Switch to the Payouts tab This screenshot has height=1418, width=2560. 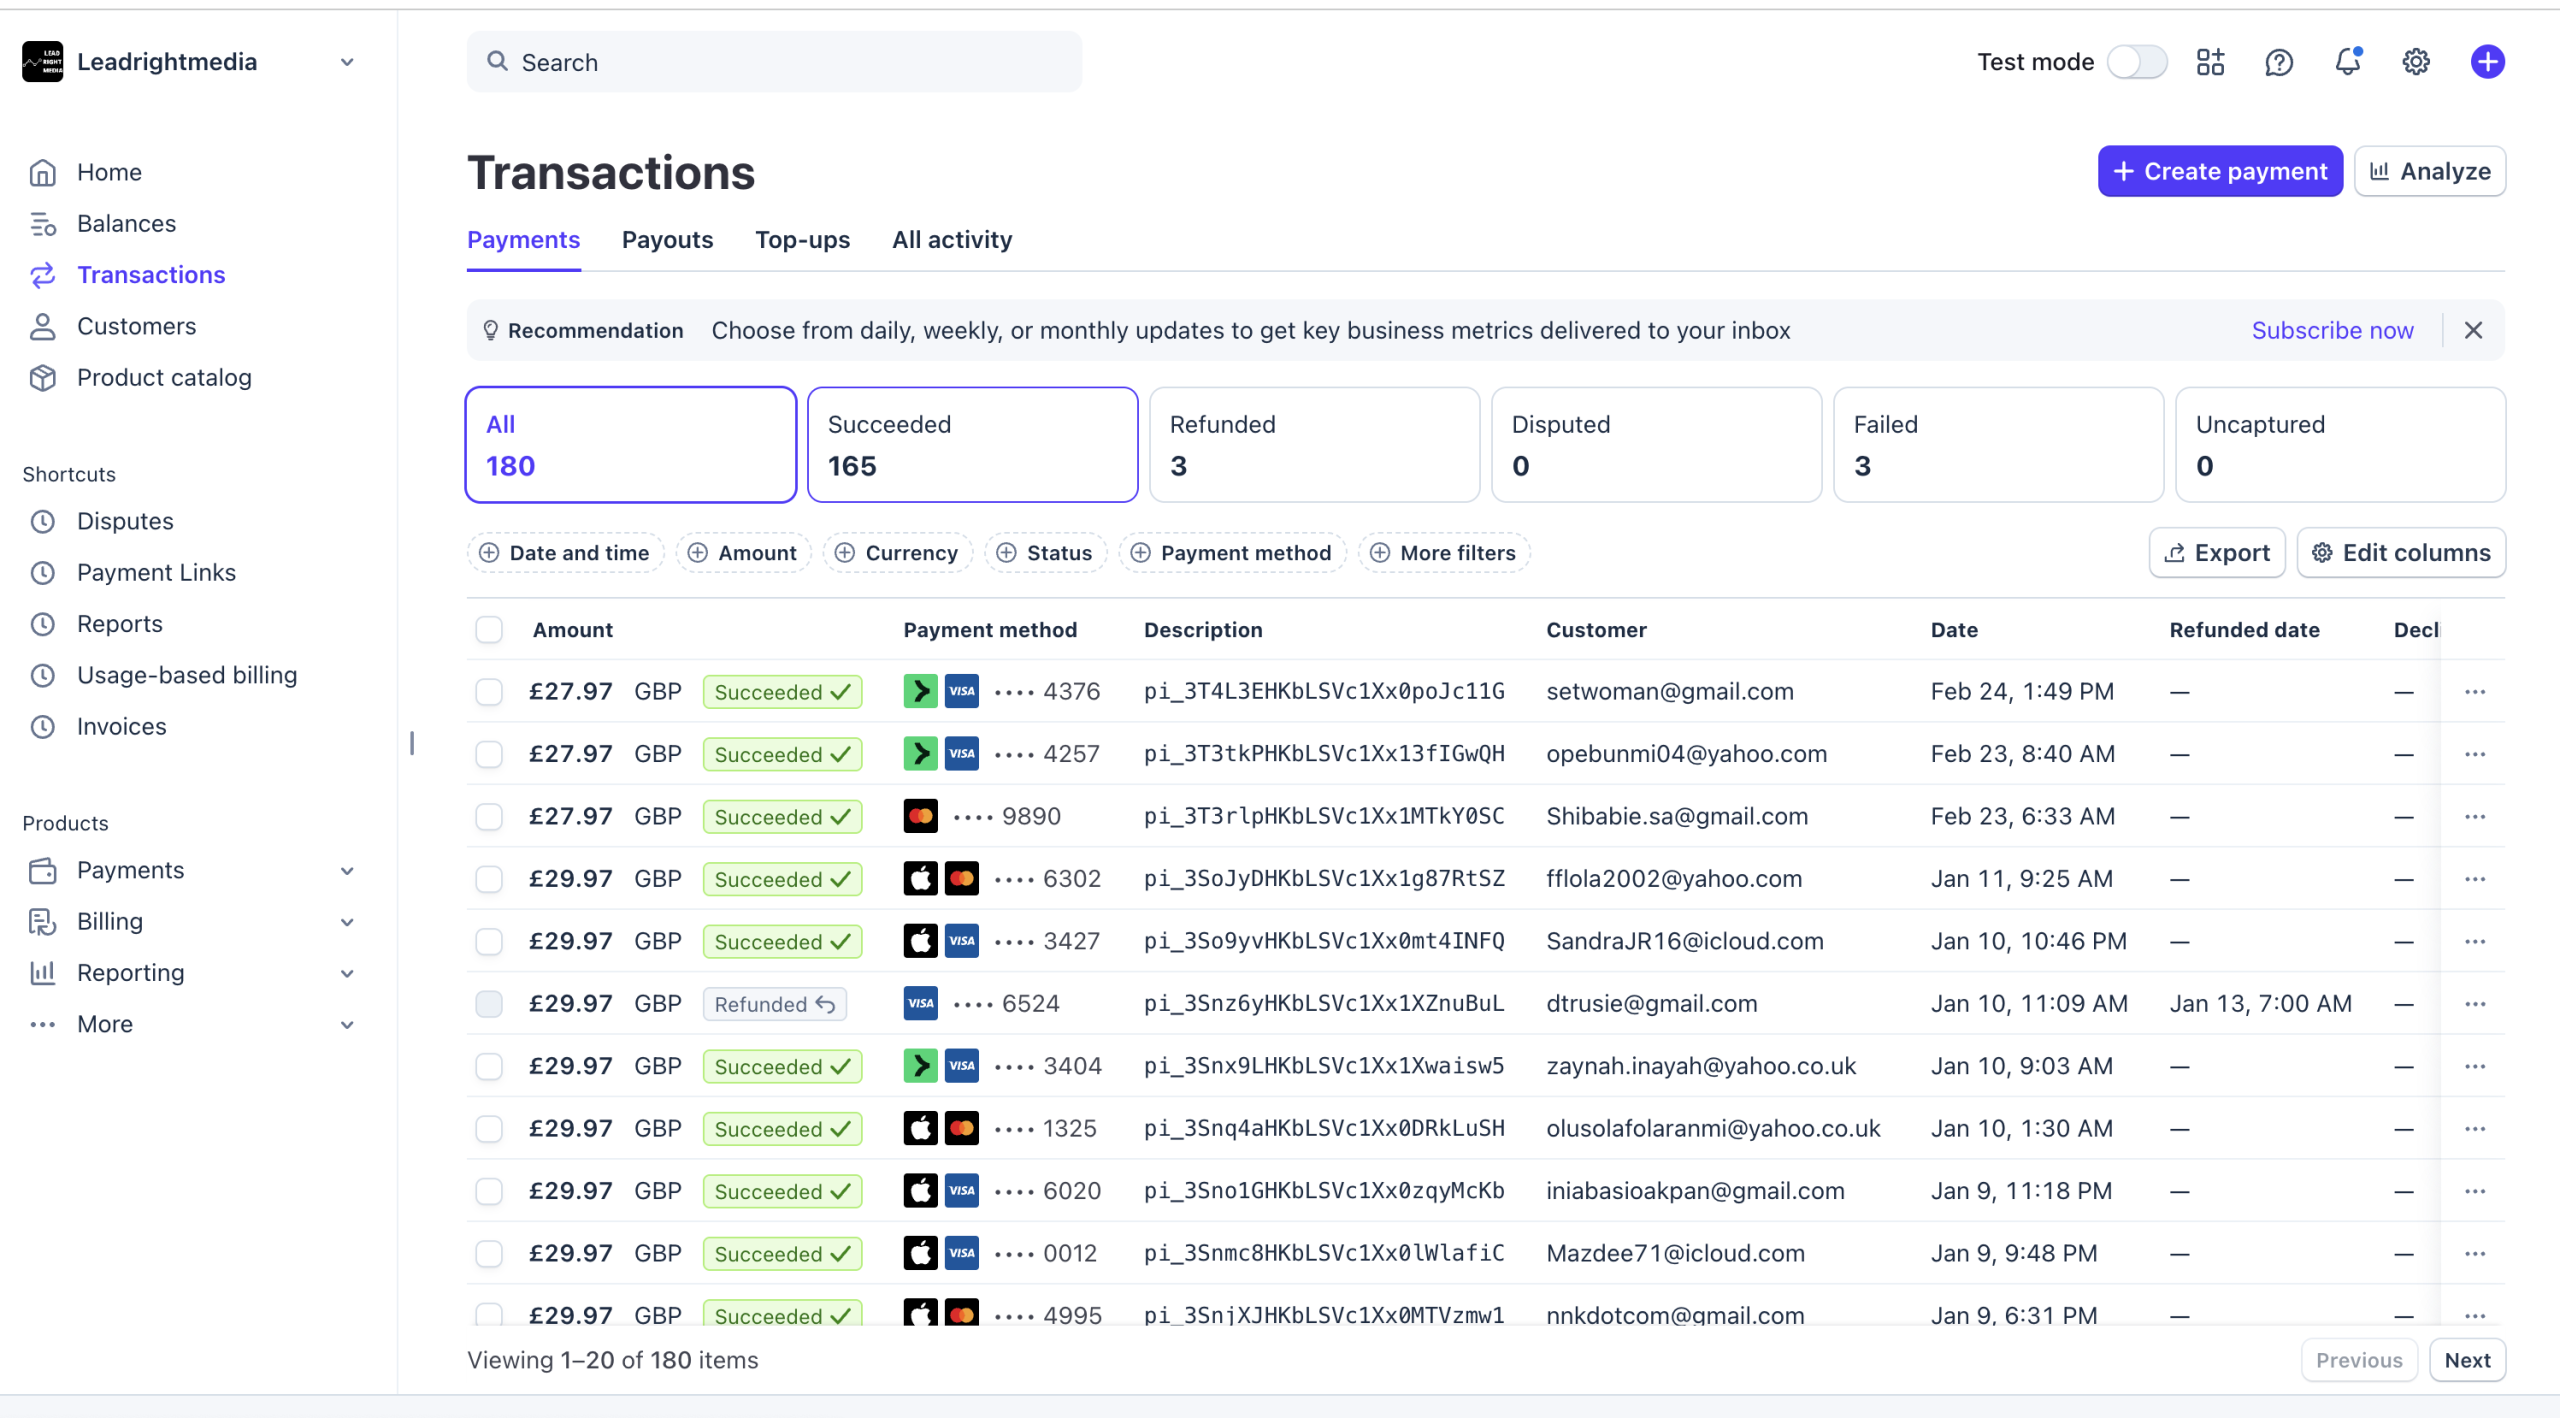(666, 240)
